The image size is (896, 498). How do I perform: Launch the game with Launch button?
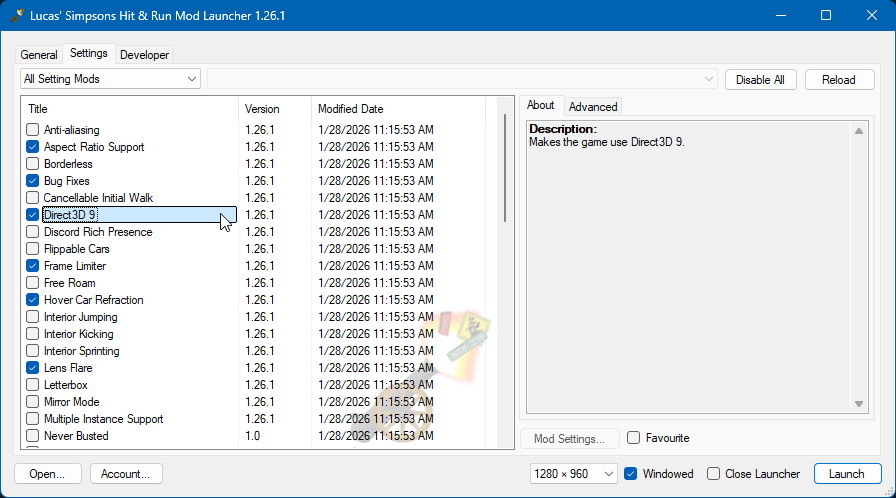(x=847, y=474)
